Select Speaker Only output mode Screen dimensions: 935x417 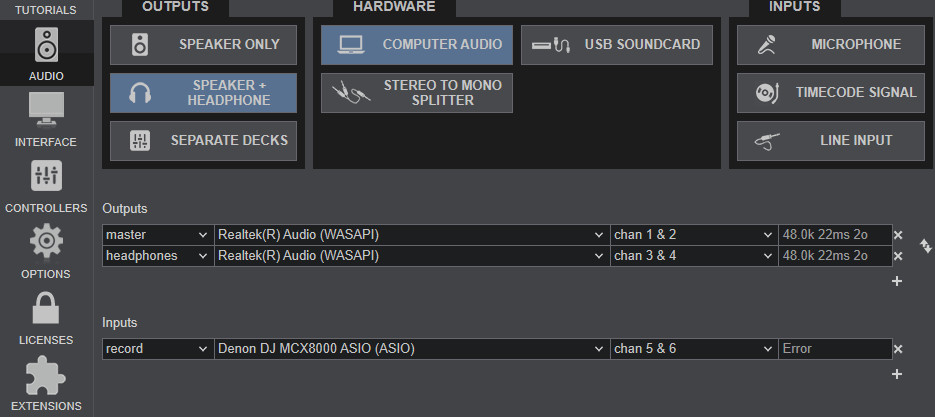(x=204, y=45)
